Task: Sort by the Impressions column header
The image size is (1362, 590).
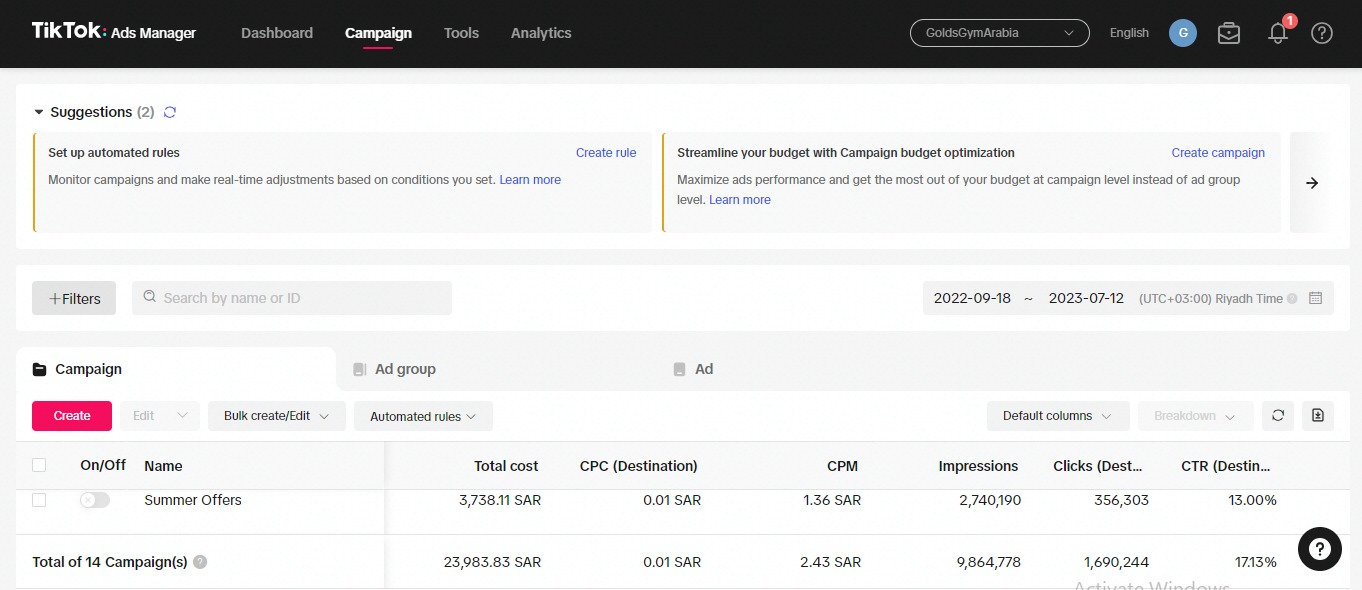Action: [x=978, y=466]
